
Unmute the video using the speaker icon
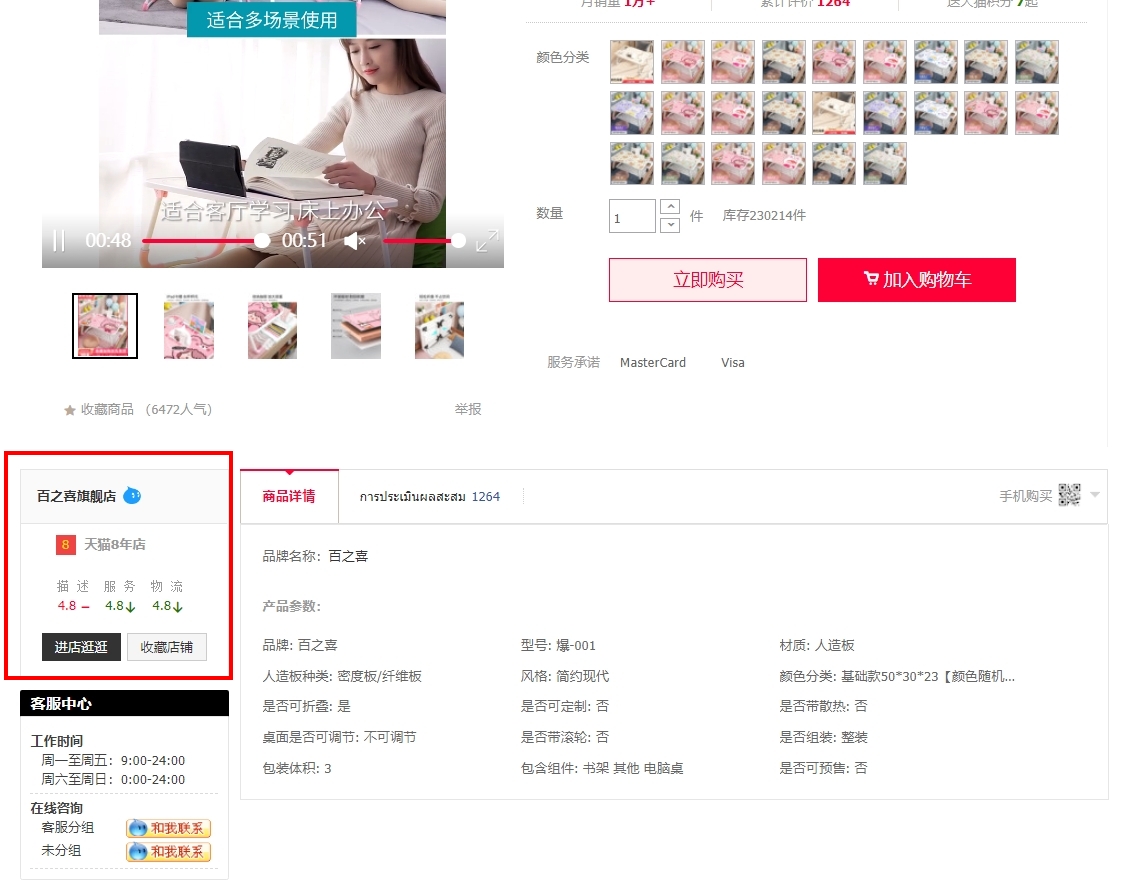[x=354, y=241]
